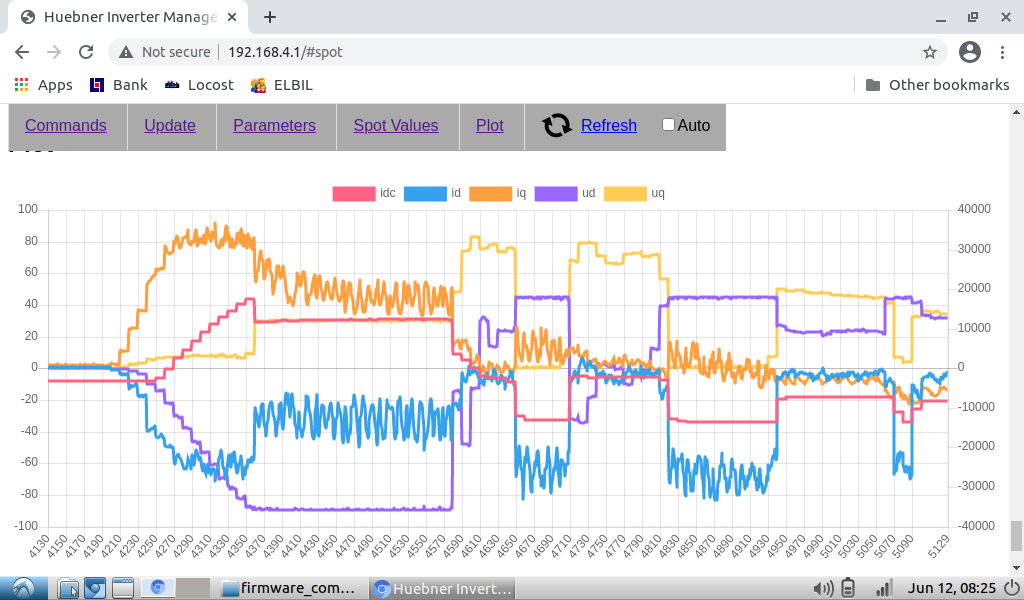1024x600 pixels.
Task: Open the Other bookmarks folder
Action: [x=937, y=85]
